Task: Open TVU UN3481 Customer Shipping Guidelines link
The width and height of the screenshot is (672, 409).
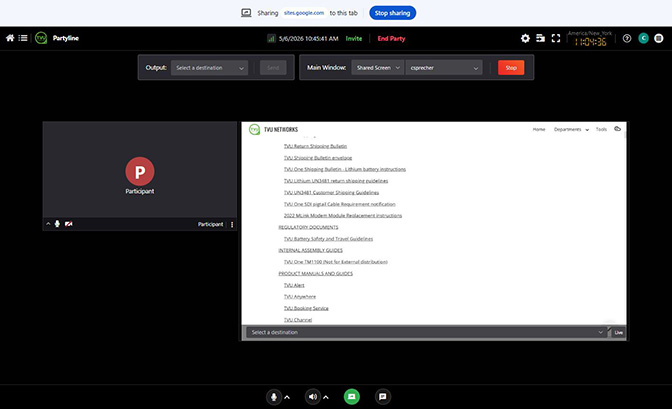Action: pyautogui.click(x=331, y=192)
